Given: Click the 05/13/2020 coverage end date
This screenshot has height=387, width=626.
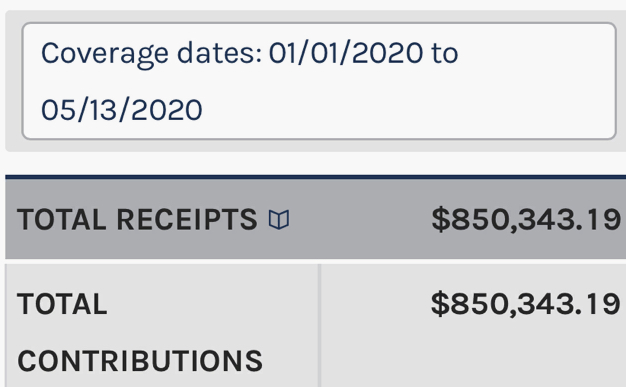Looking at the screenshot, I should click(122, 110).
